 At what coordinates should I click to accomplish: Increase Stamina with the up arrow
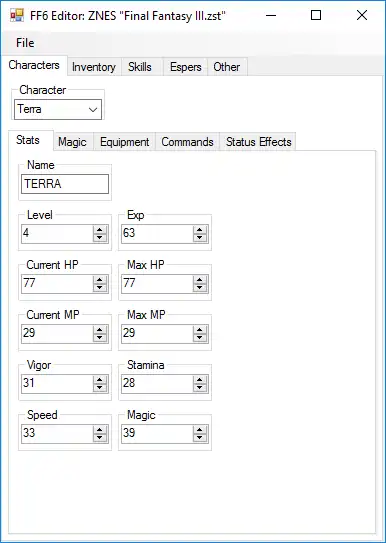[200, 379]
